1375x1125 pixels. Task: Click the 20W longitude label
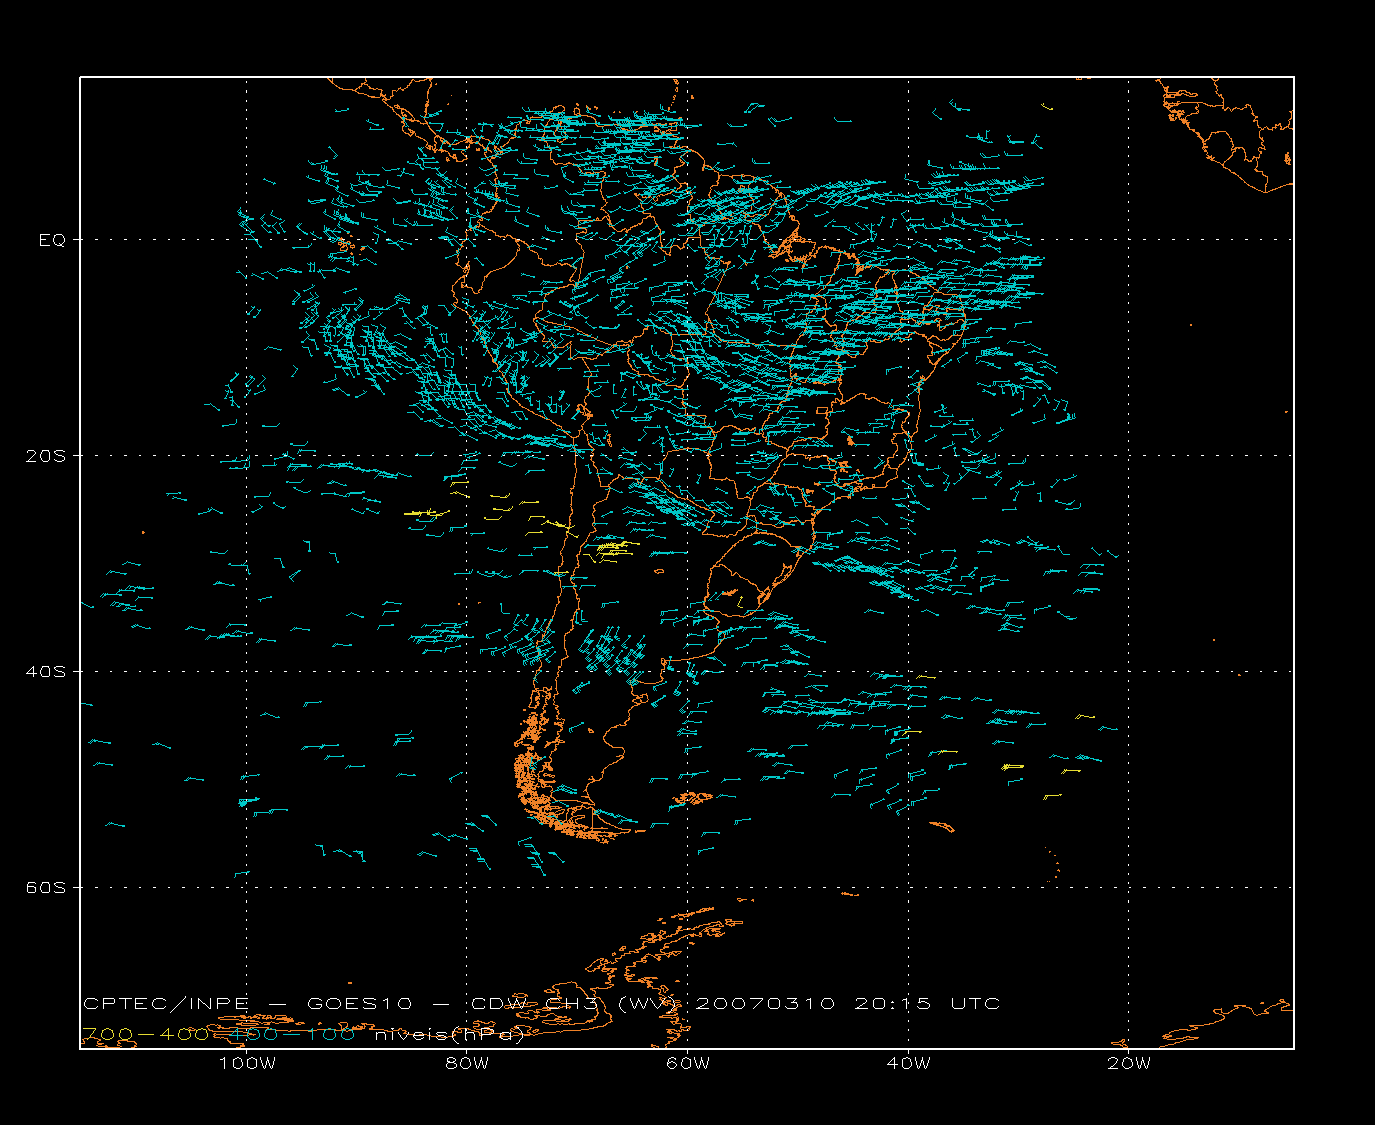tap(1129, 1063)
